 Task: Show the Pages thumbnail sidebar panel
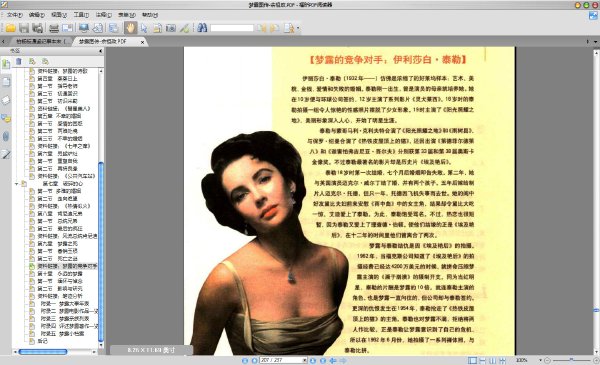tap(6, 82)
